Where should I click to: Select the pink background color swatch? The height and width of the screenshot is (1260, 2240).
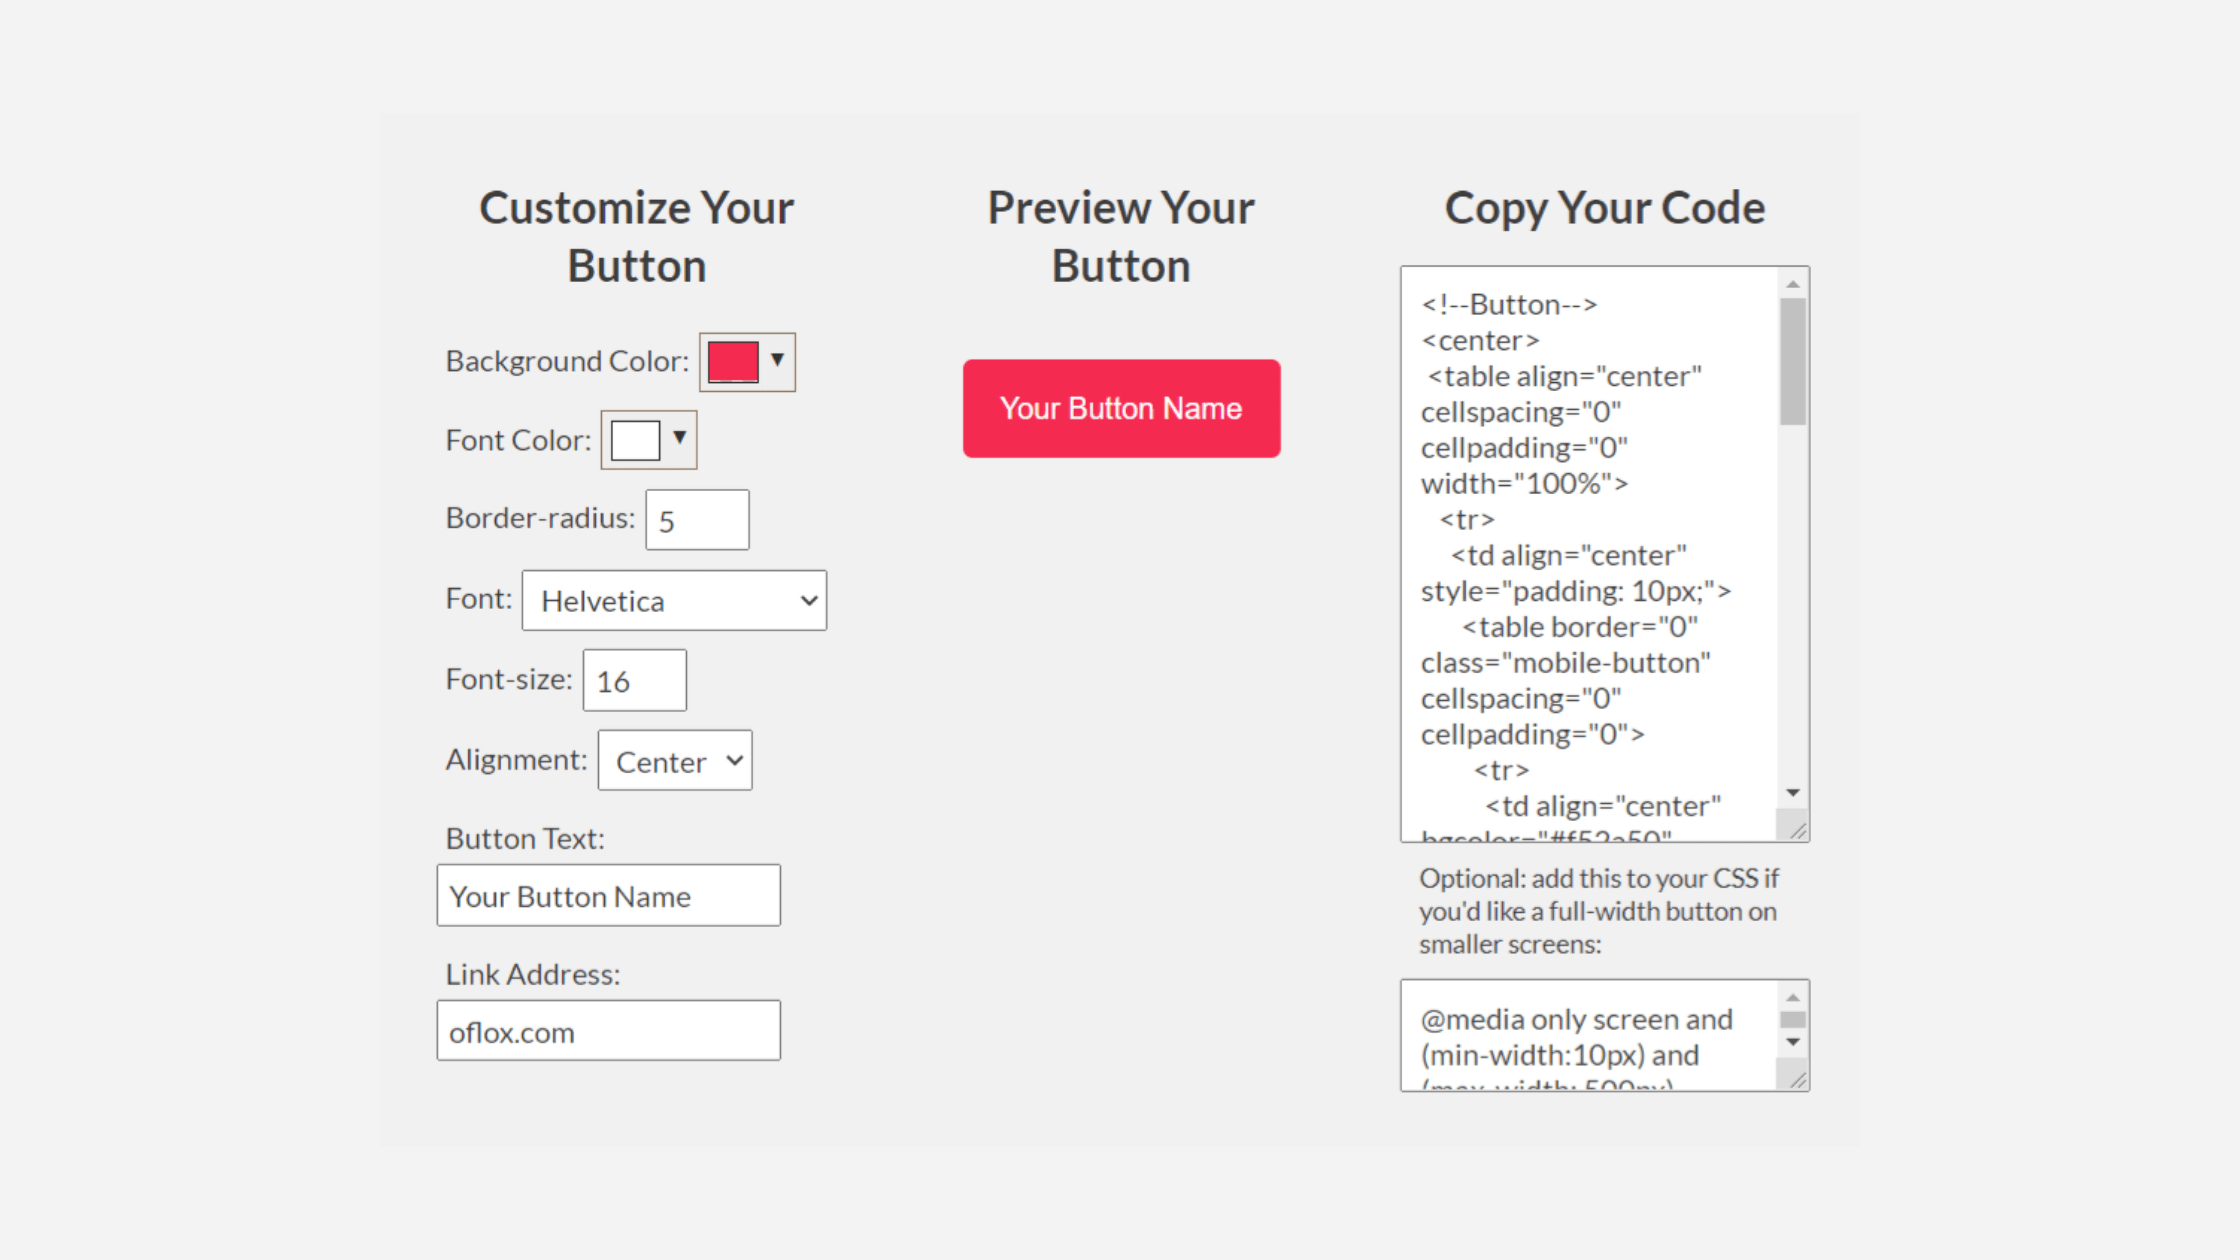click(x=733, y=361)
